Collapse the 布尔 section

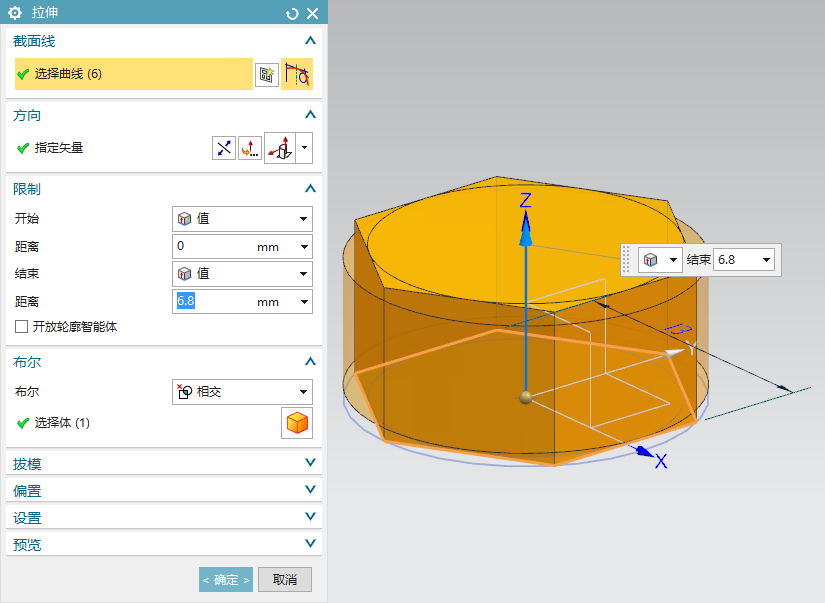[310, 361]
